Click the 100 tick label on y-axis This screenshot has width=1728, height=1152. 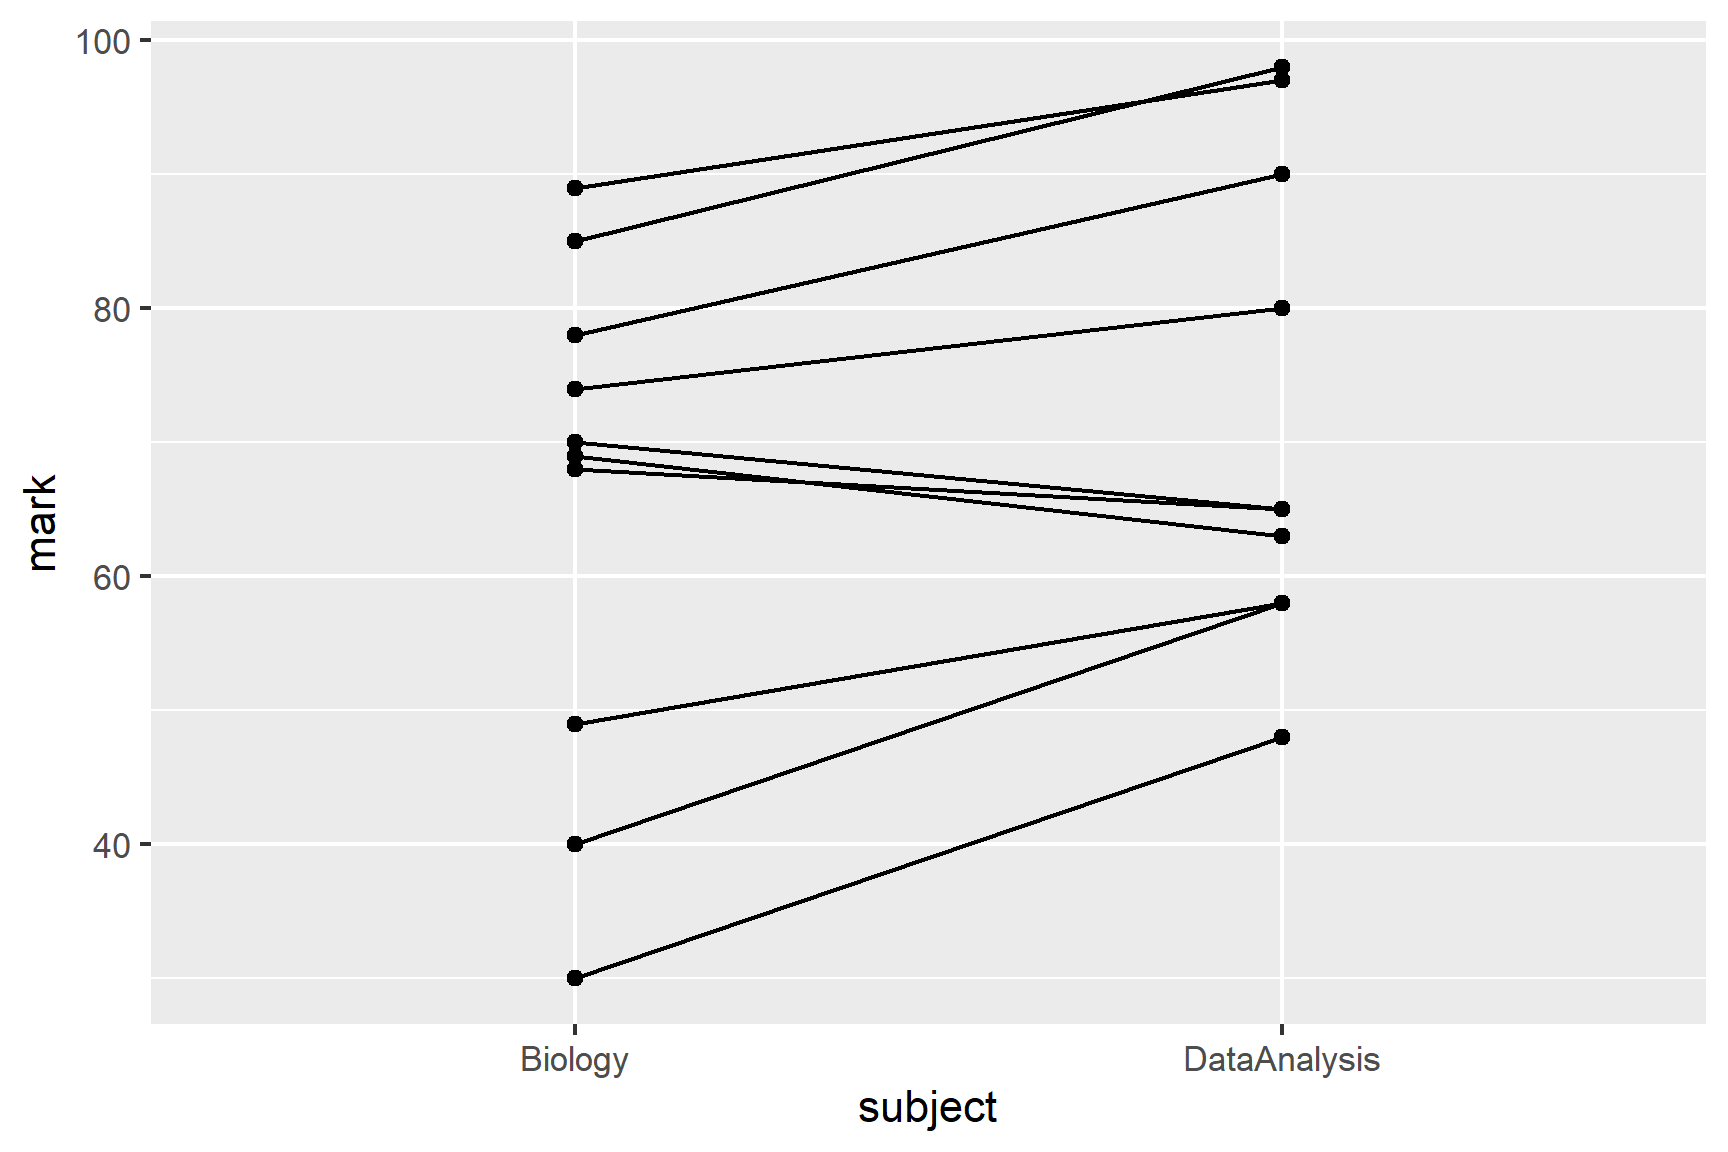click(103, 42)
